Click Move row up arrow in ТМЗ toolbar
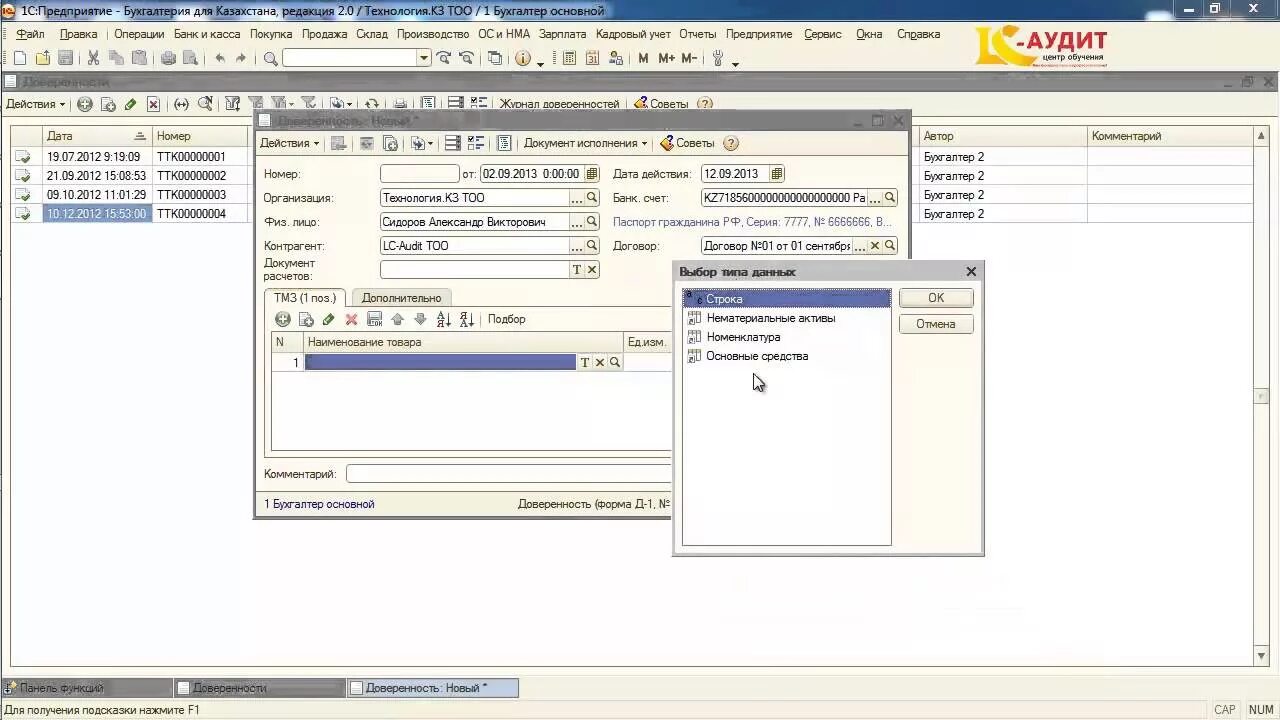Image resolution: width=1280 pixels, height=720 pixels. [x=397, y=319]
